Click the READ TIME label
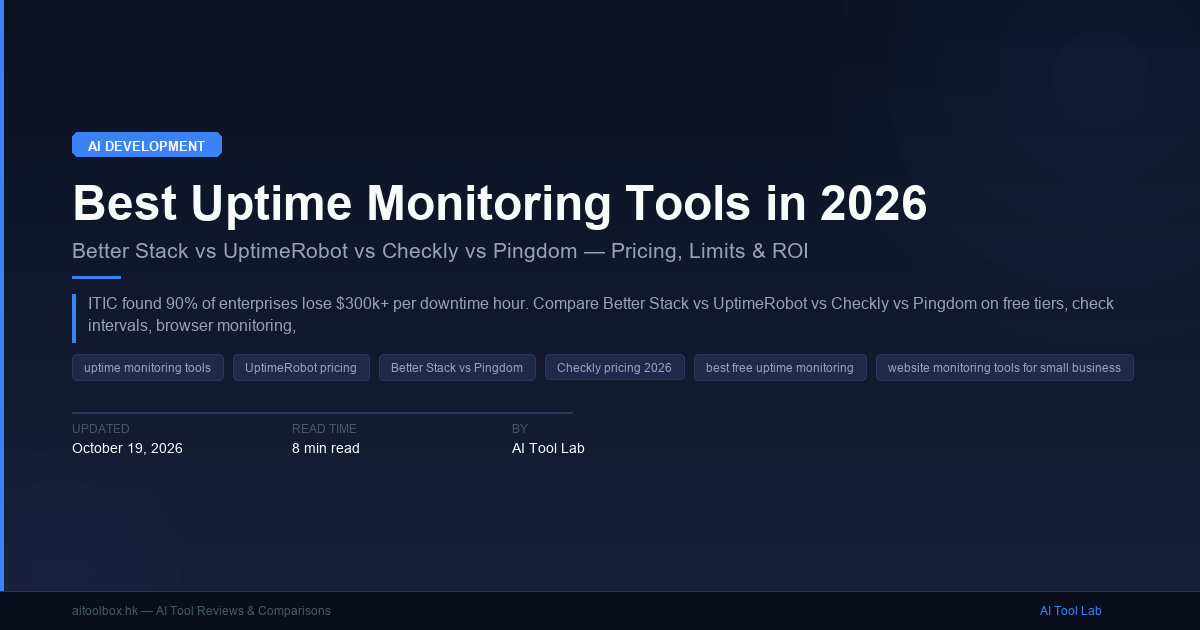Image resolution: width=1200 pixels, height=630 pixels. (x=324, y=429)
